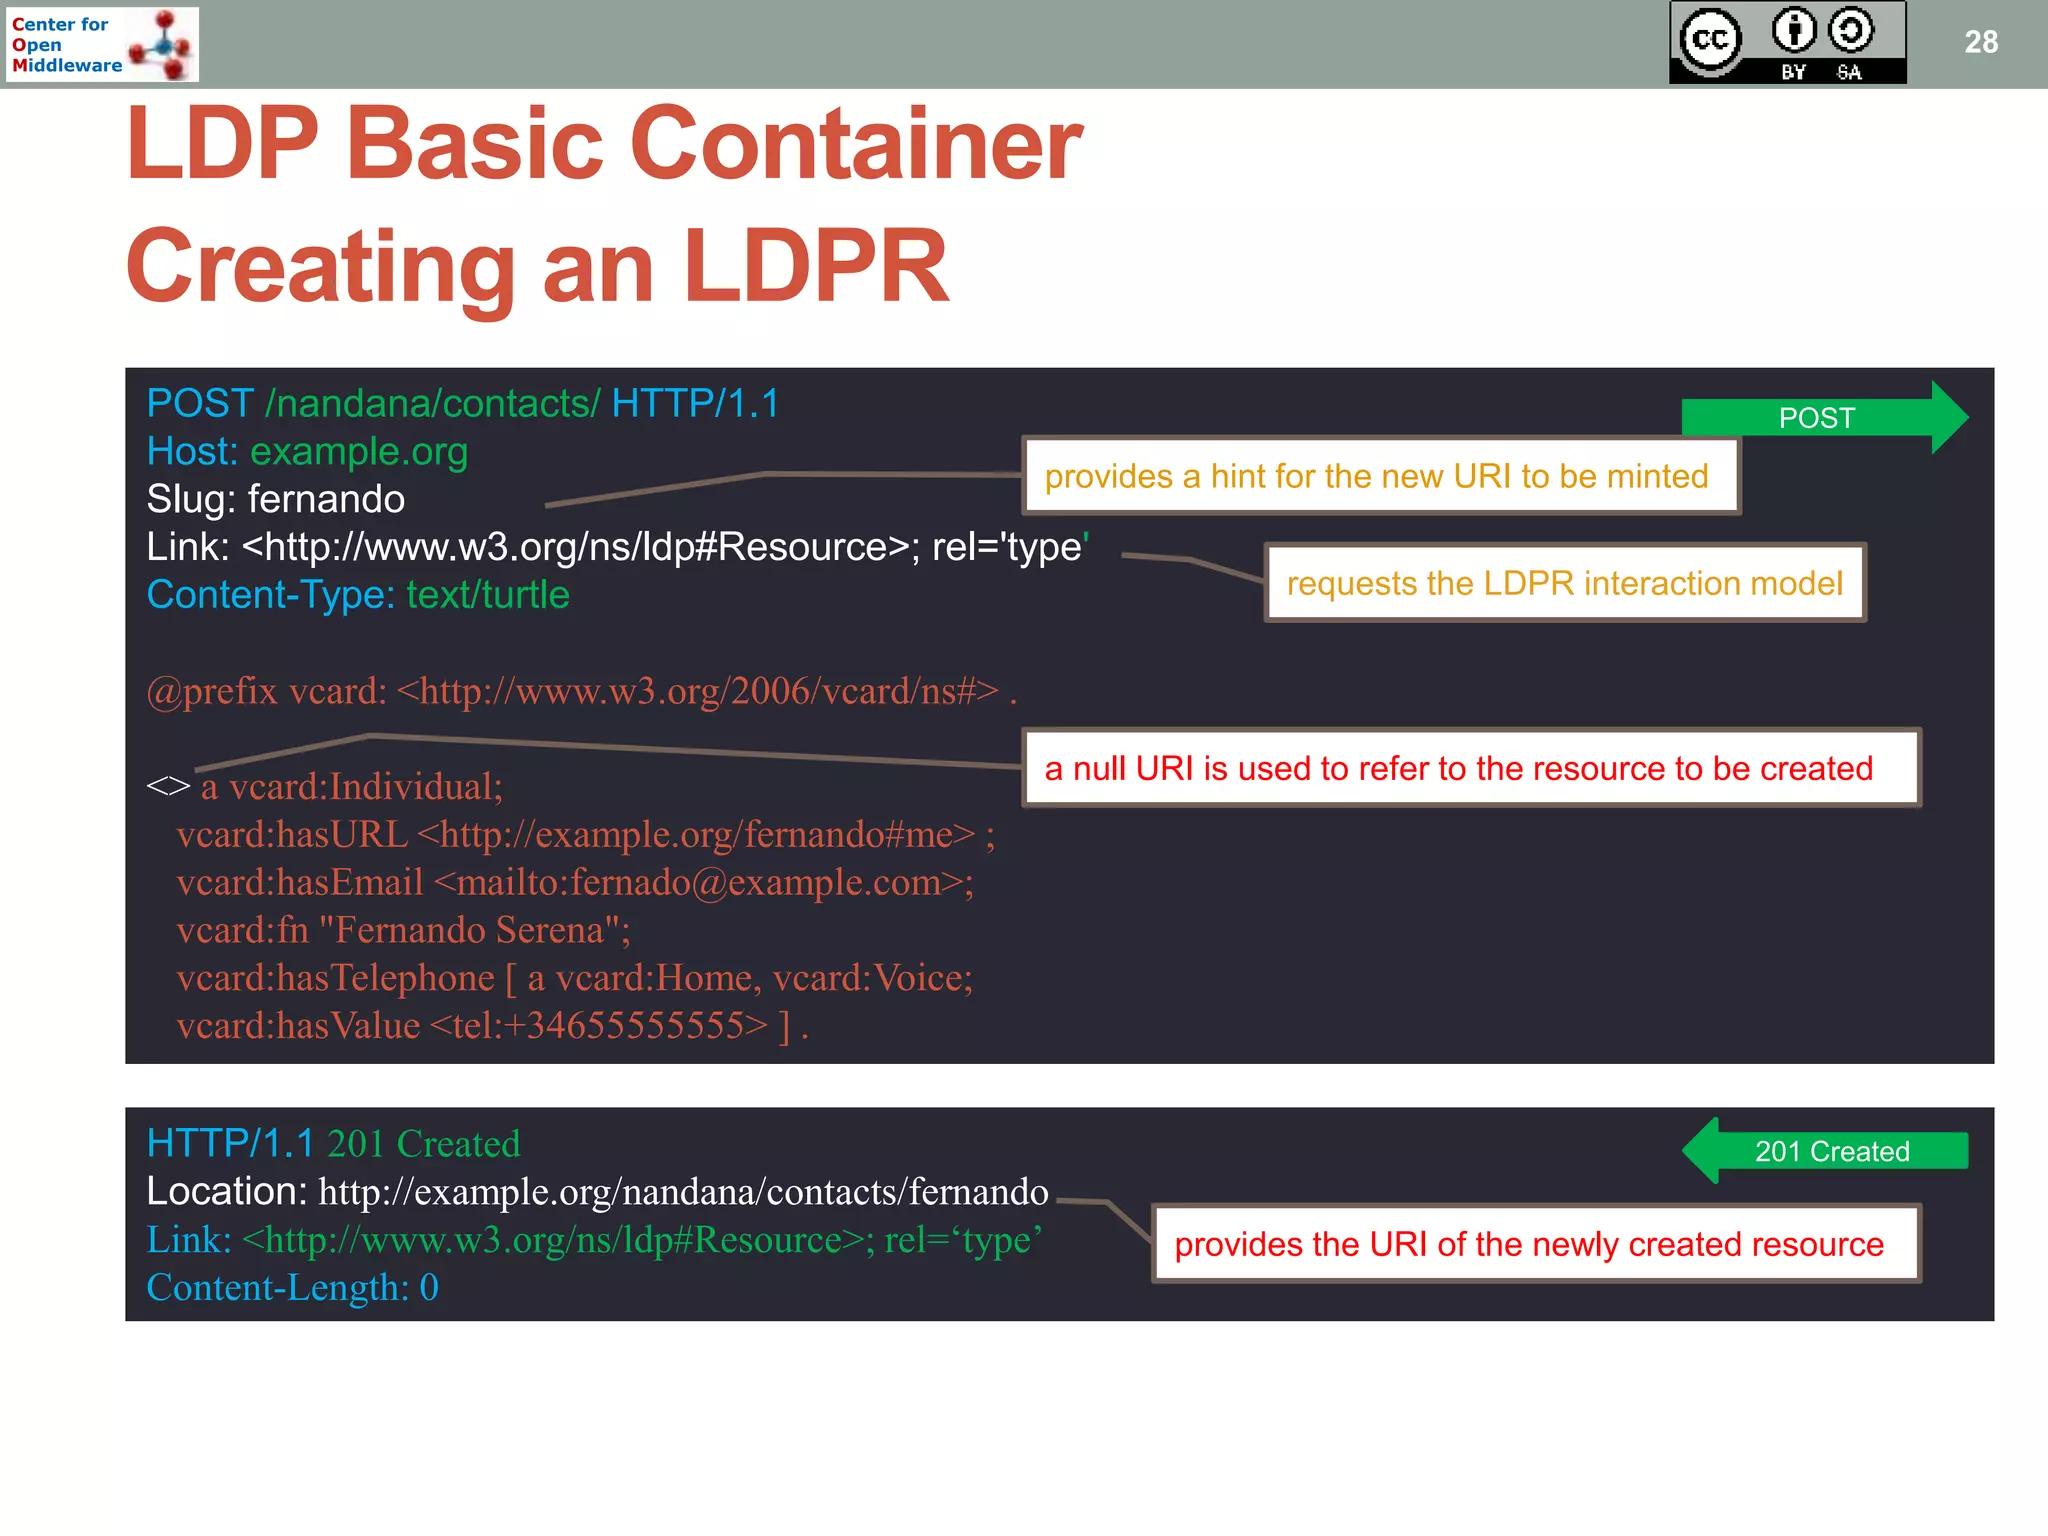Click the 'Host: example.org' line

[x=307, y=451]
